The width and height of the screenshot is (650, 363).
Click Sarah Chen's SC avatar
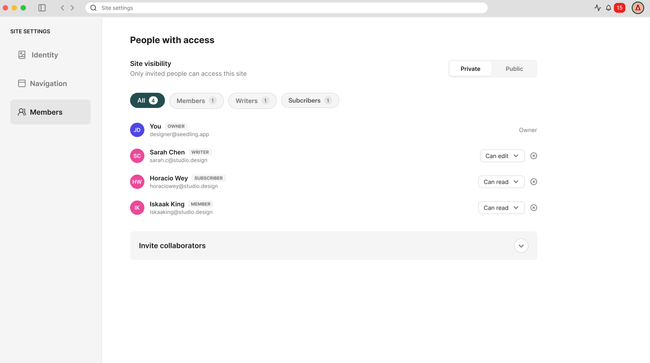(137, 156)
